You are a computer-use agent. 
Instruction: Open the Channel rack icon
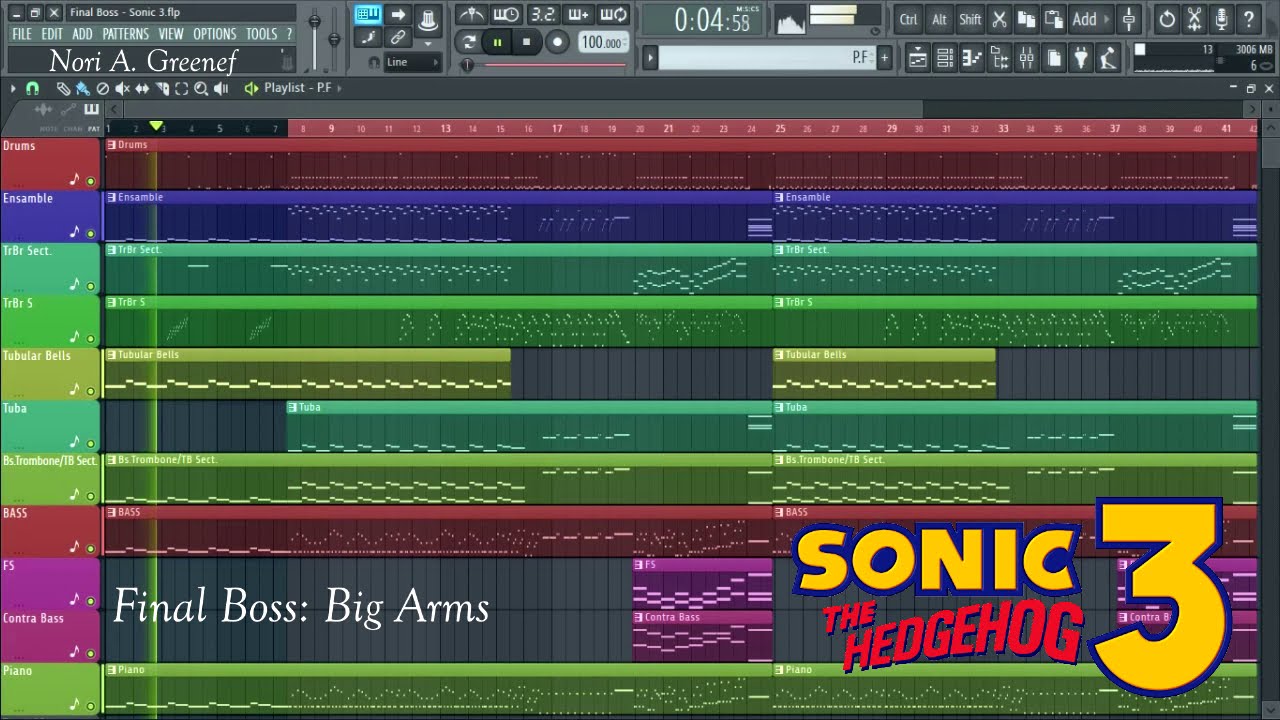pyautogui.click(x=945, y=58)
